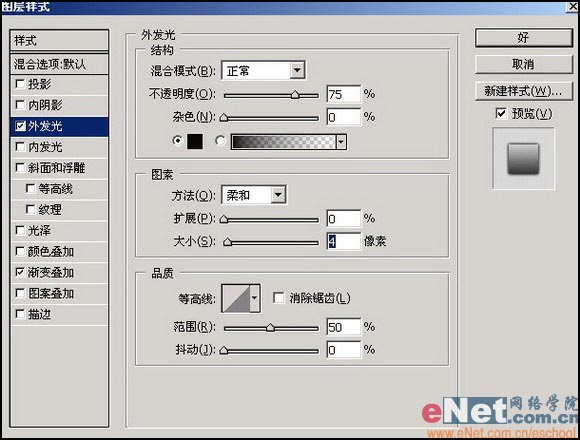Click the 好 (OK) button
The height and width of the screenshot is (440, 580).
pos(523,38)
